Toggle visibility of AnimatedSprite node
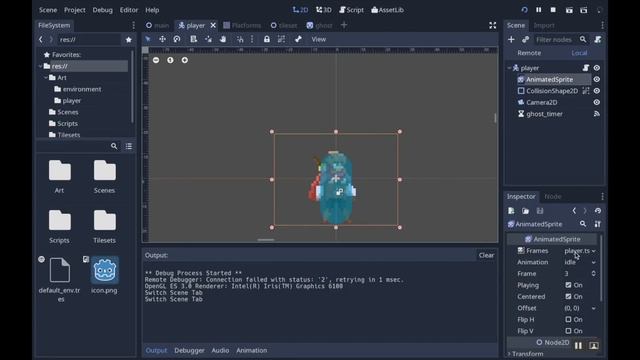Image resolution: width=640 pixels, height=360 pixels. tap(597, 79)
